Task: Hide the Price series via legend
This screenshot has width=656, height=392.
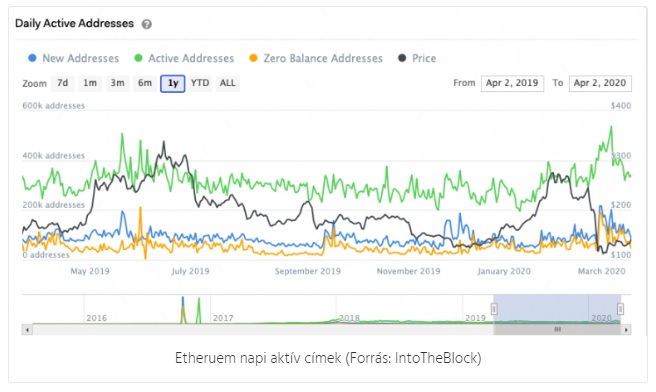Action: click(x=417, y=58)
